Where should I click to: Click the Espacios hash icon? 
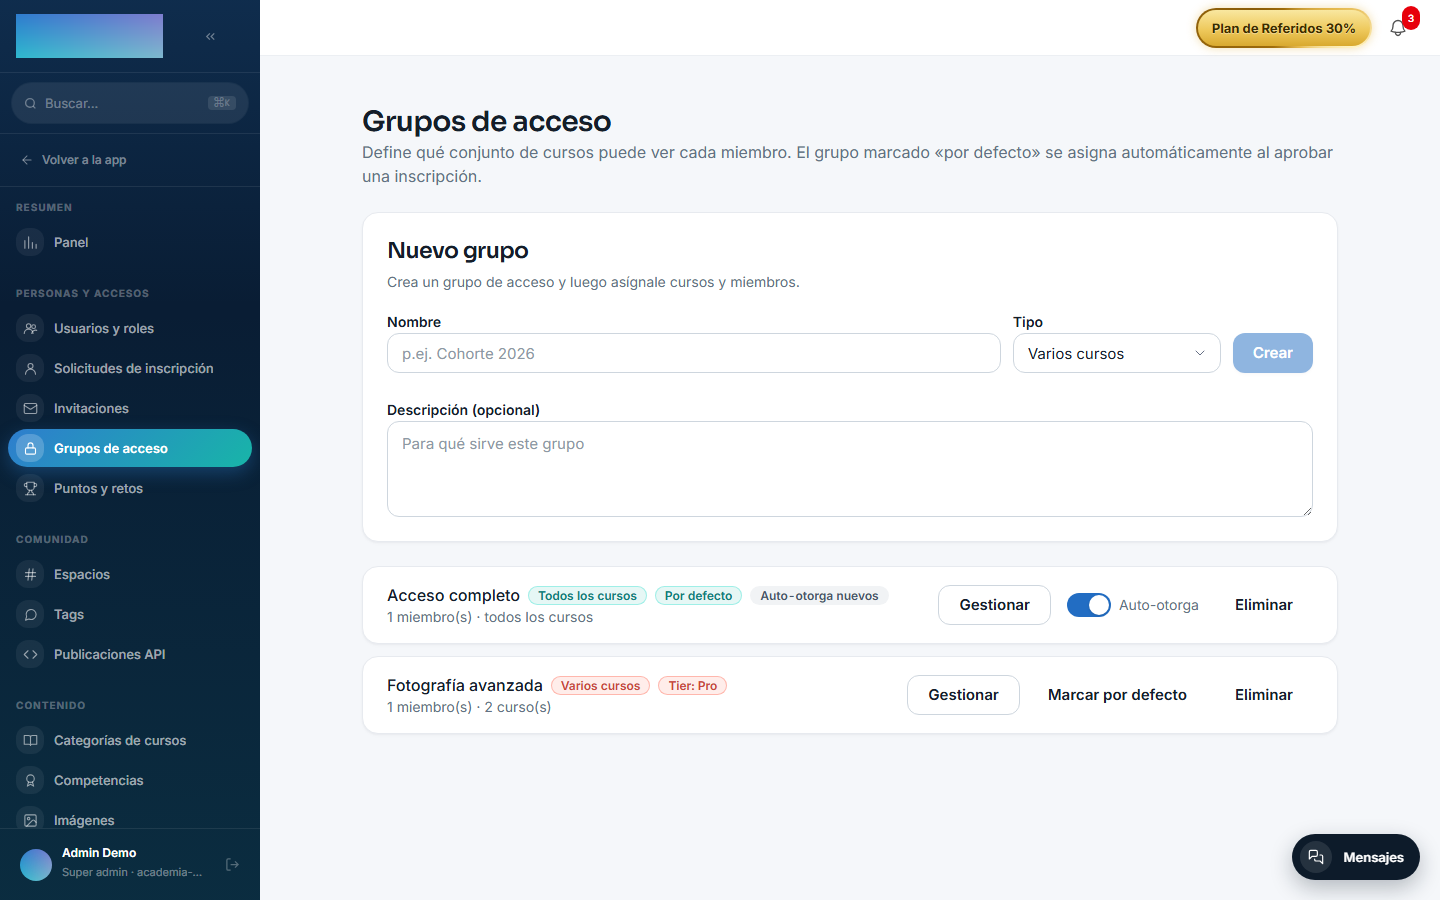(31, 574)
